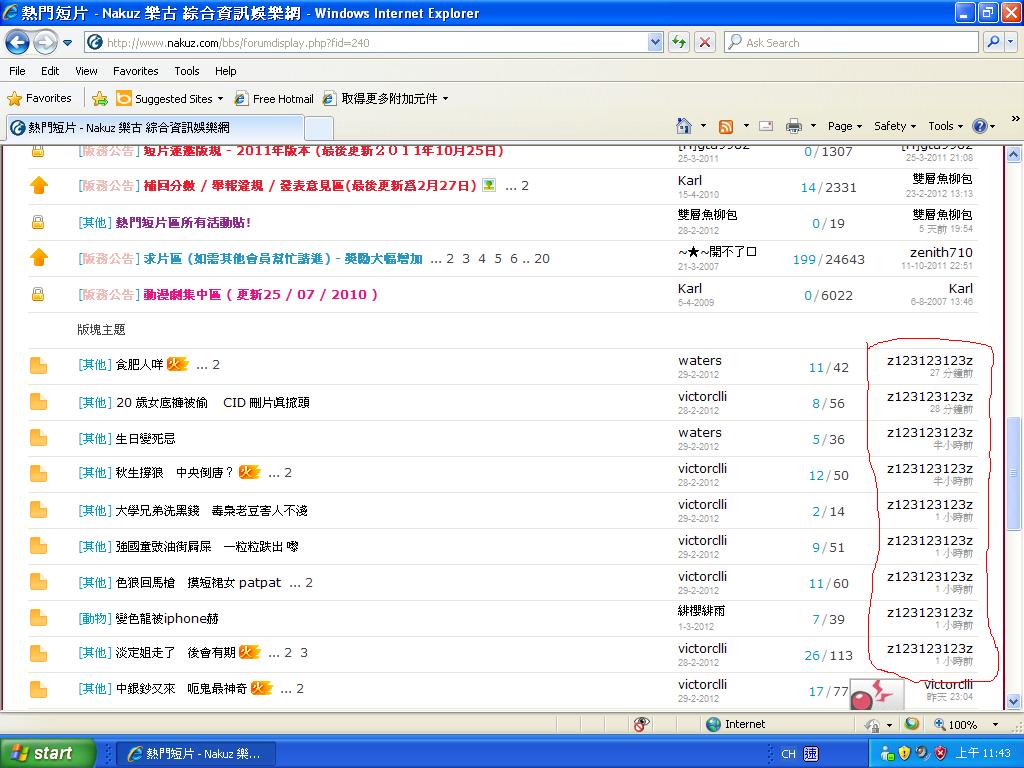Click the folder icon beside 食肥人咩
Image resolution: width=1024 pixels, height=768 pixels.
click(39, 366)
